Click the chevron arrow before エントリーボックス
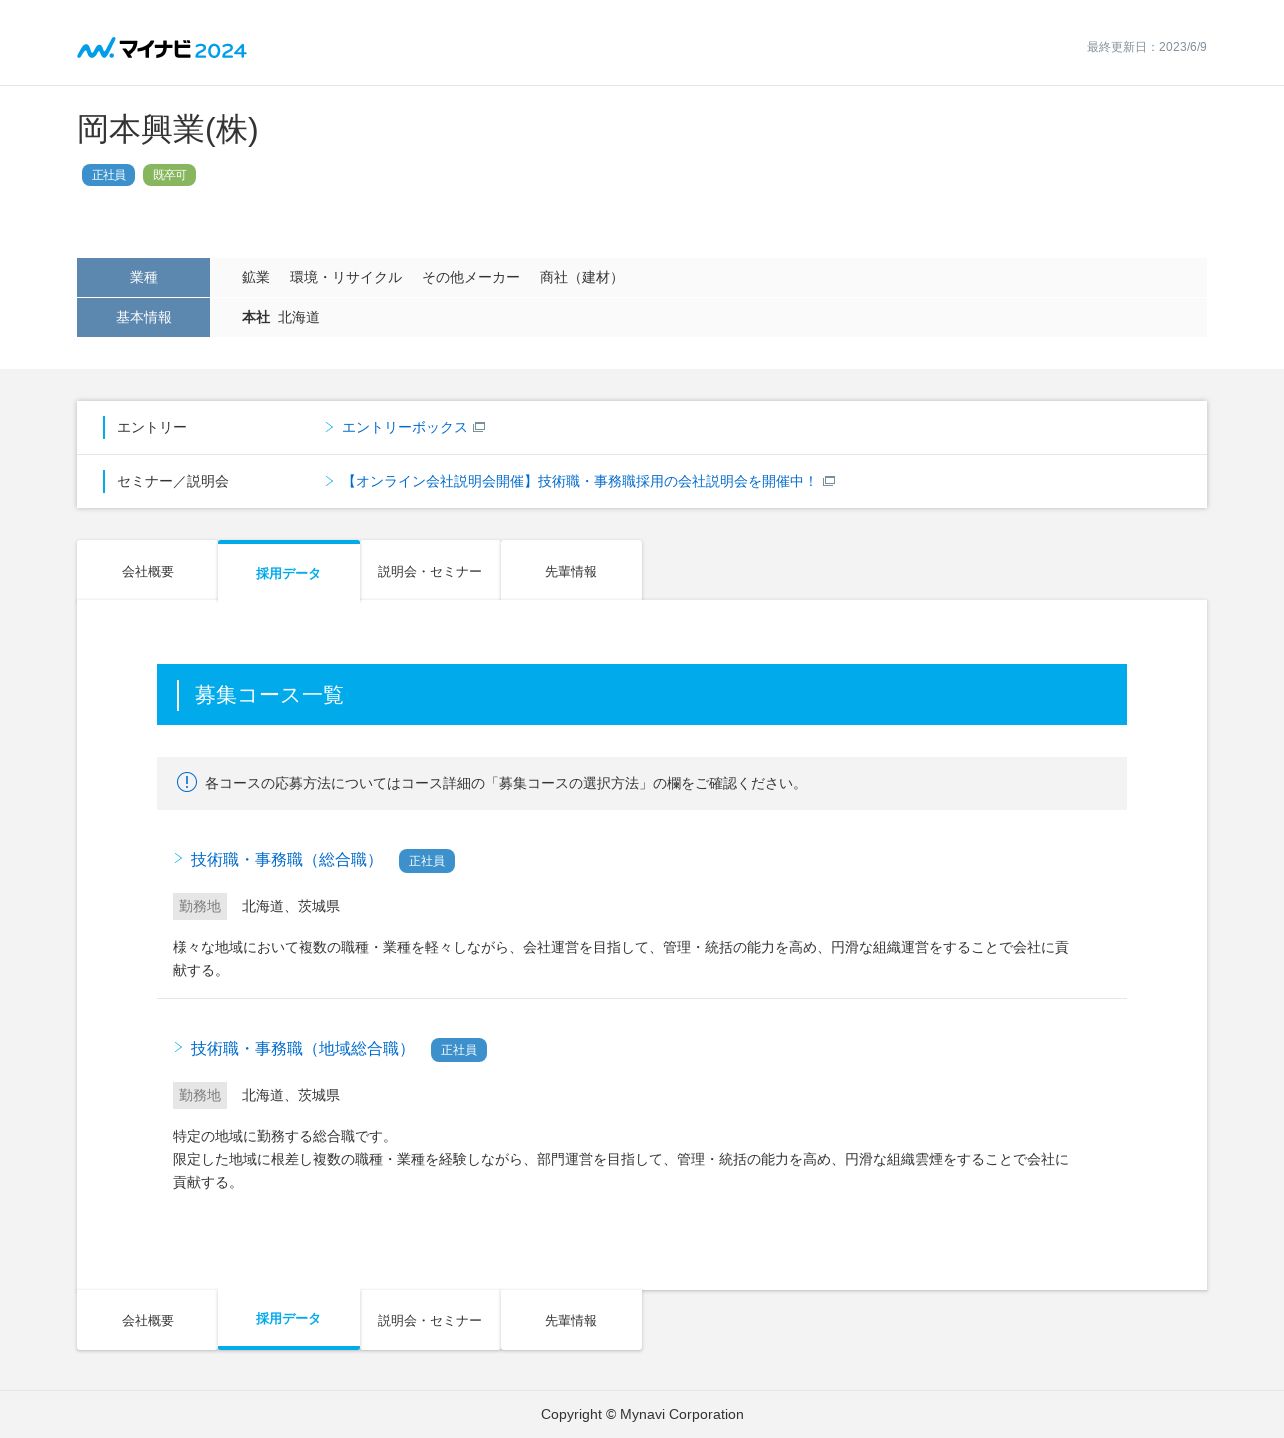Screen dimensions: 1284x1438 (329, 427)
